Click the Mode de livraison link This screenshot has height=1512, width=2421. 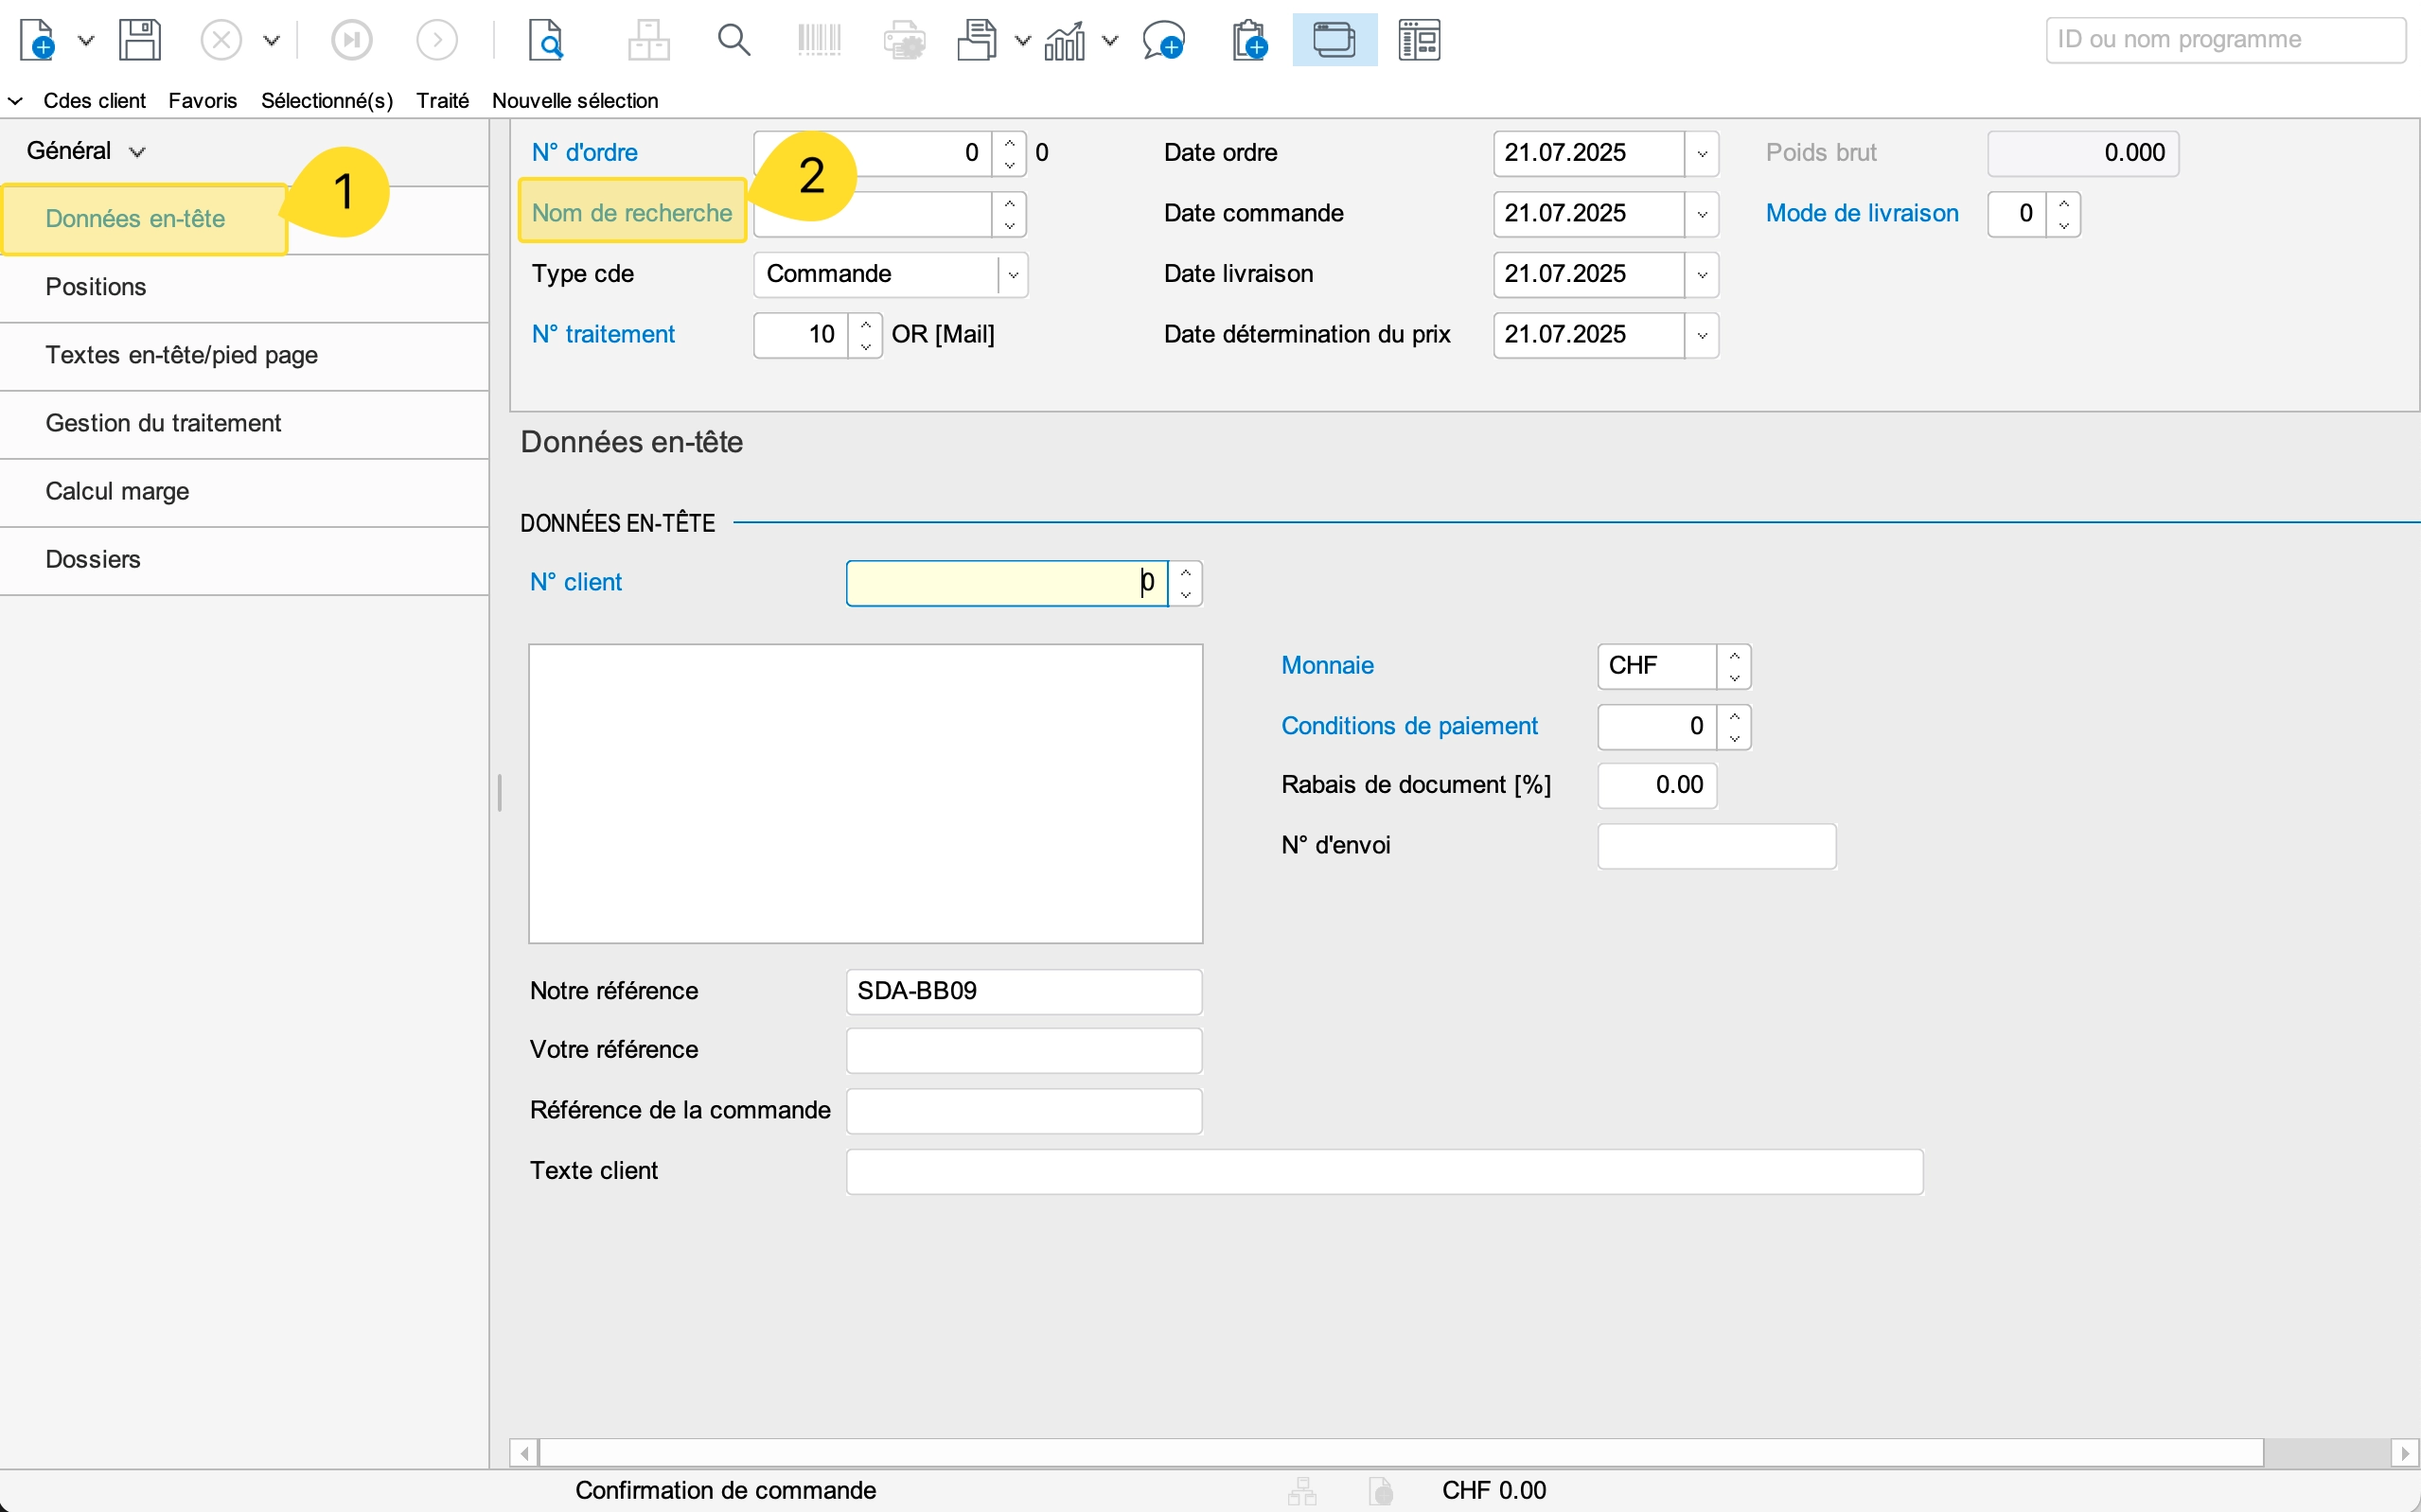[1862, 213]
